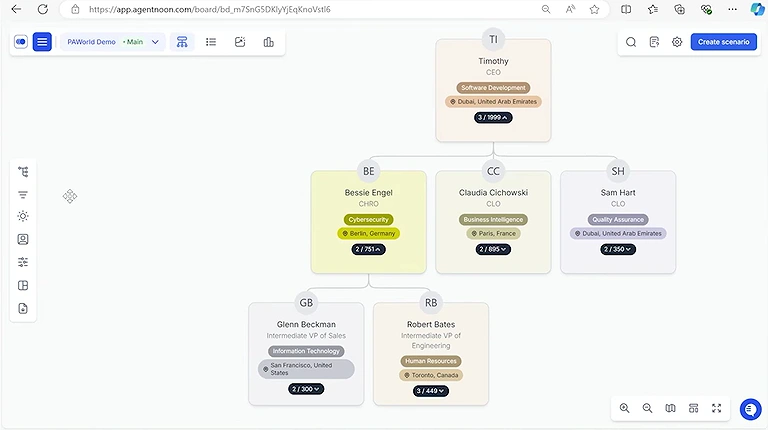Open browser essentials heart icon
This screenshot has width=768, height=430.
coord(706,9)
